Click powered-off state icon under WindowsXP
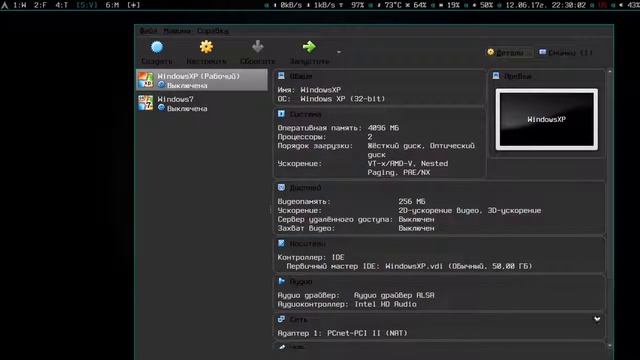This screenshot has width=640, height=360. tap(161, 85)
